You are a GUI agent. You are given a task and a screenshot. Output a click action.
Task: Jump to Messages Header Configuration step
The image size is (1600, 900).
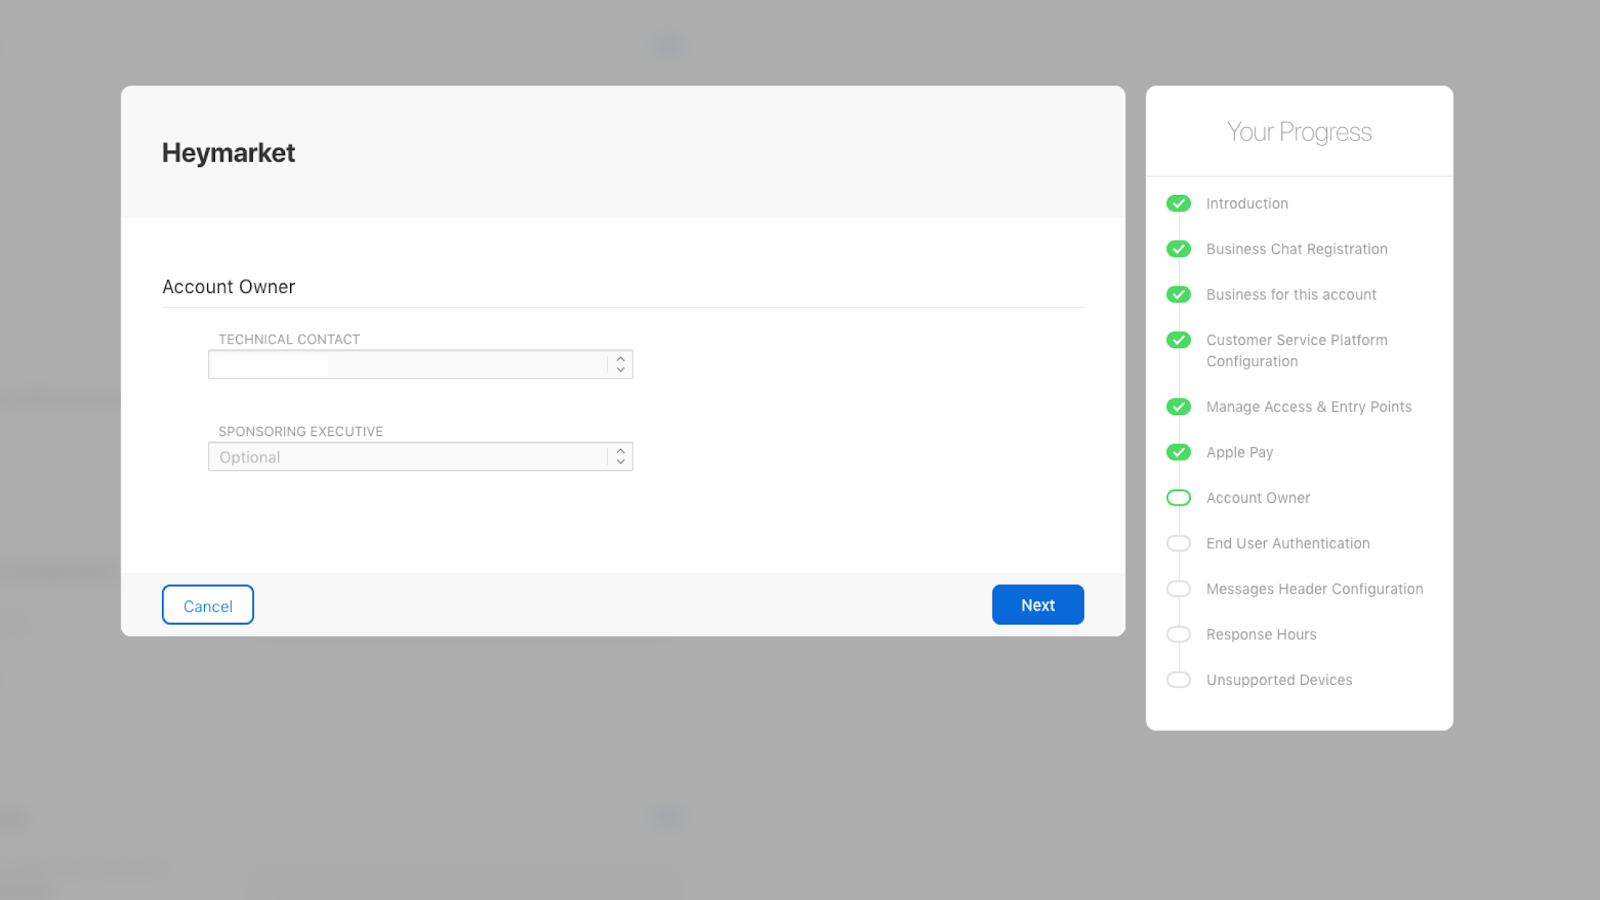click(1315, 589)
